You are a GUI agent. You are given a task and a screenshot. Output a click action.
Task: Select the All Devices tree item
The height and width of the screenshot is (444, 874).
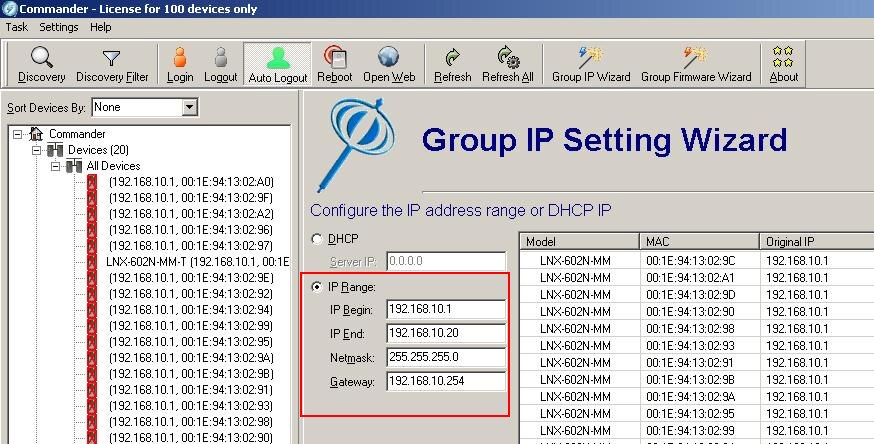(113, 166)
